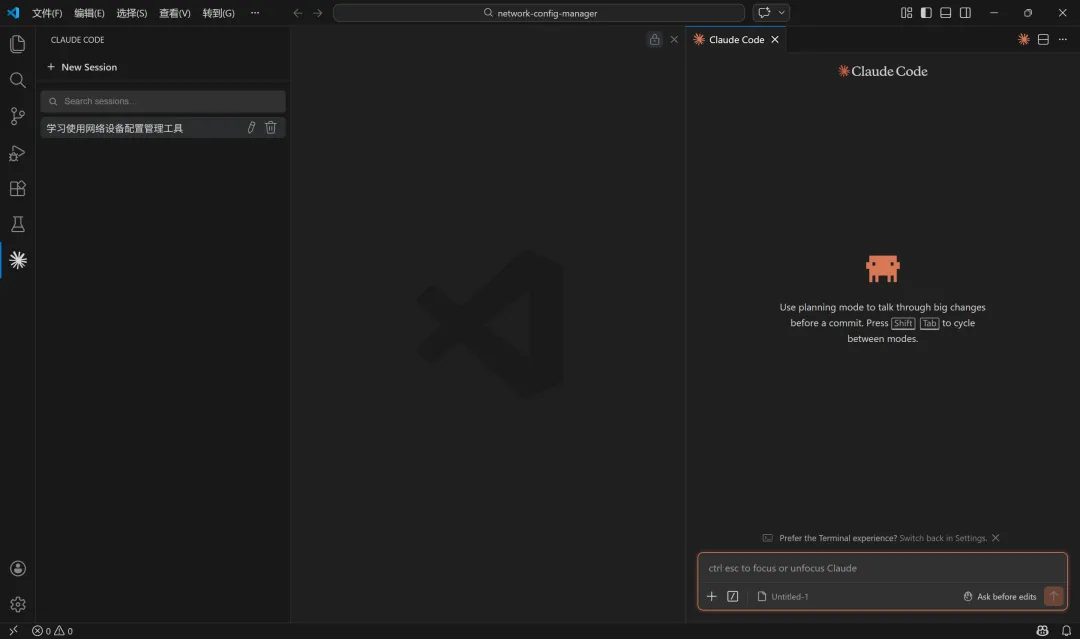The width and height of the screenshot is (1080, 639).
Task: Toggle the primary side bar
Action: click(x=926, y=13)
